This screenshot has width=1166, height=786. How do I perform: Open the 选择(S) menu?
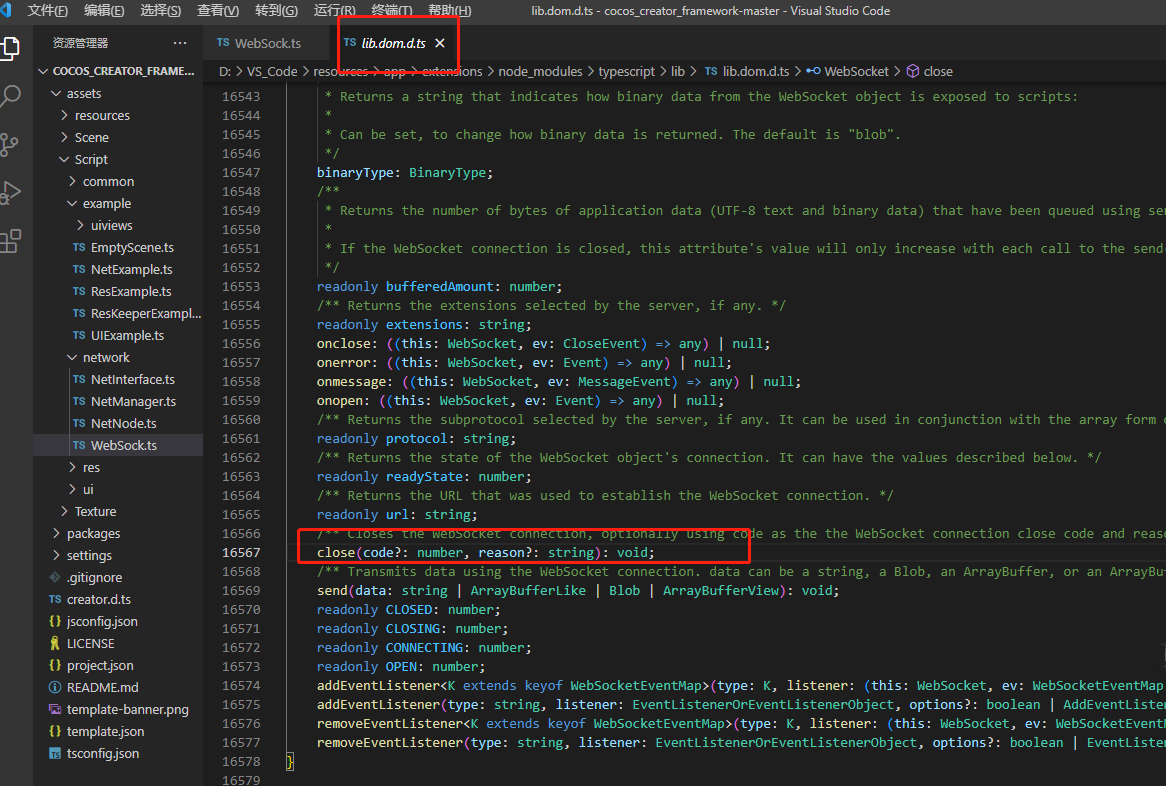coord(161,10)
